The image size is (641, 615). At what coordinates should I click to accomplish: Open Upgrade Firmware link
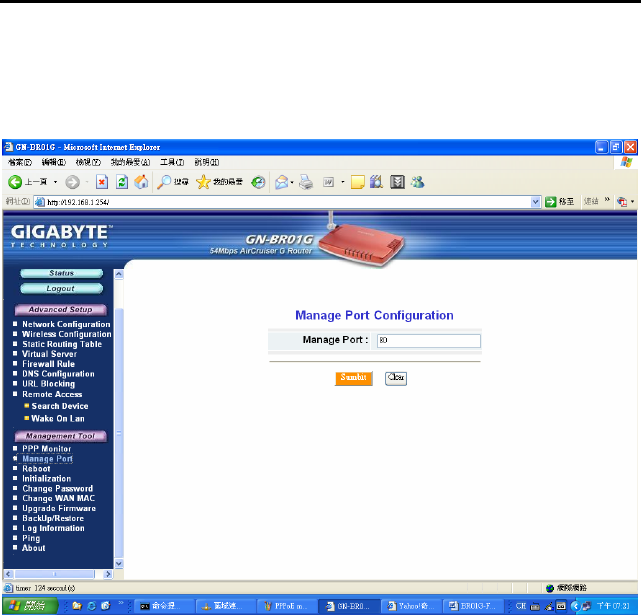point(59,508)
